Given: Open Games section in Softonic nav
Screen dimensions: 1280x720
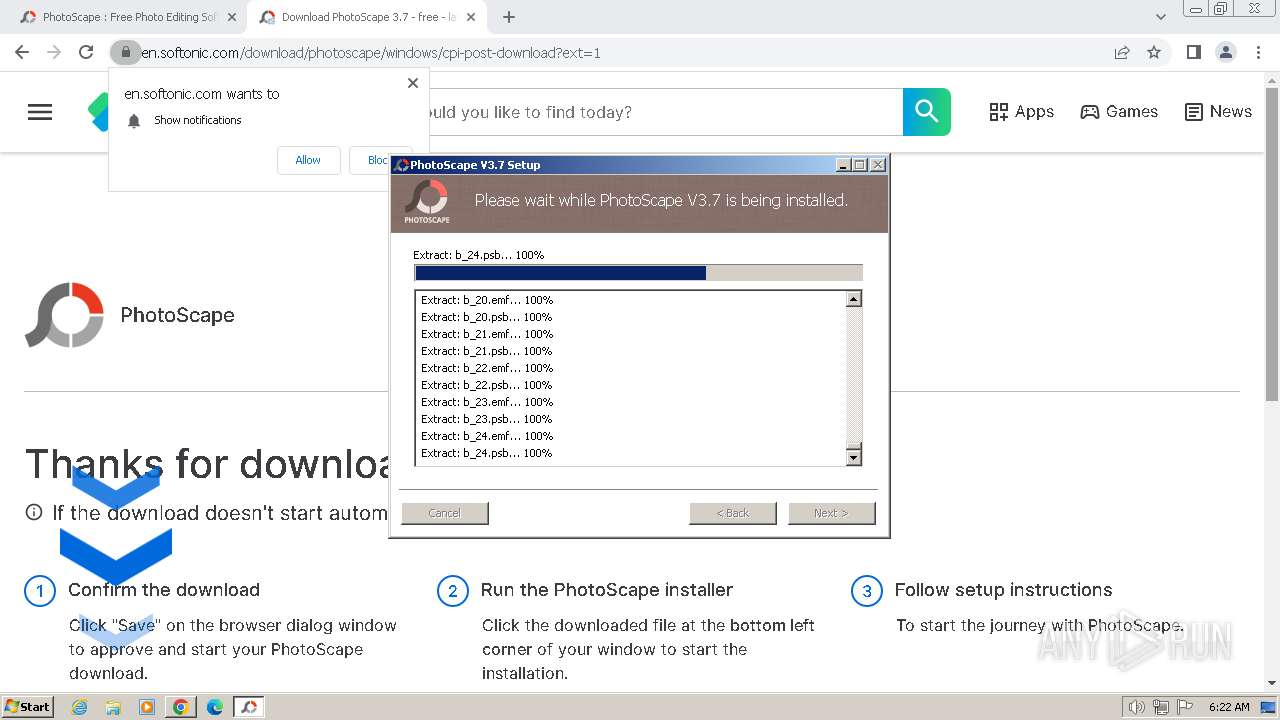Looking at the screenshot, I should pyautogui.click(x=1119, y=112).
